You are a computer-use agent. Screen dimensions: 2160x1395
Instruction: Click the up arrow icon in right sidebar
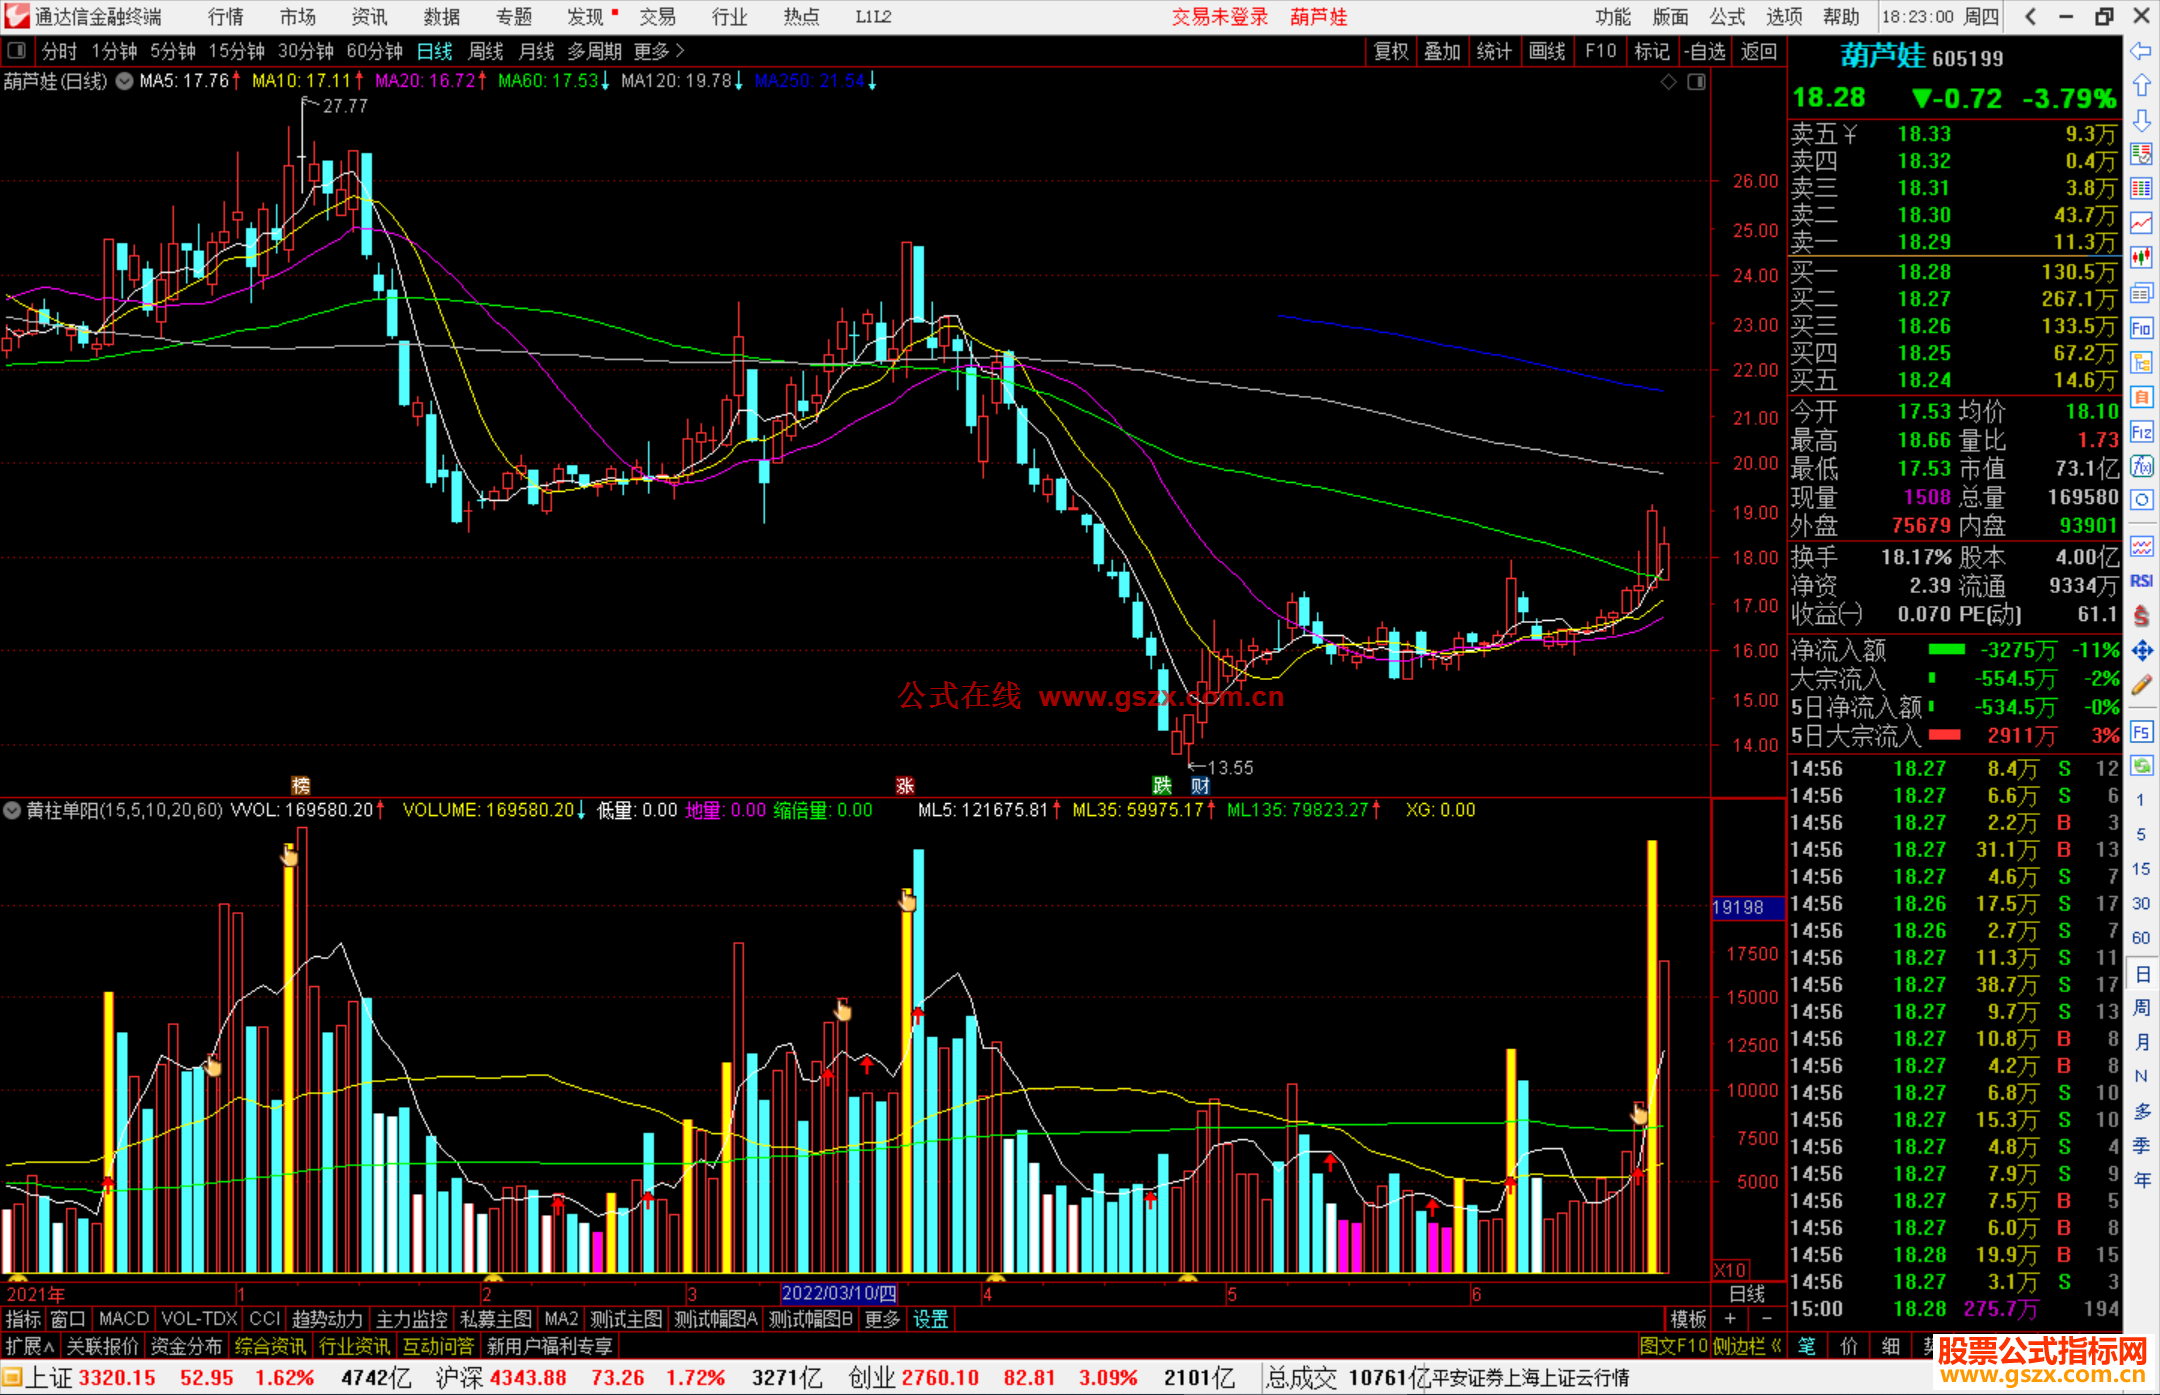click(2141, 85)
